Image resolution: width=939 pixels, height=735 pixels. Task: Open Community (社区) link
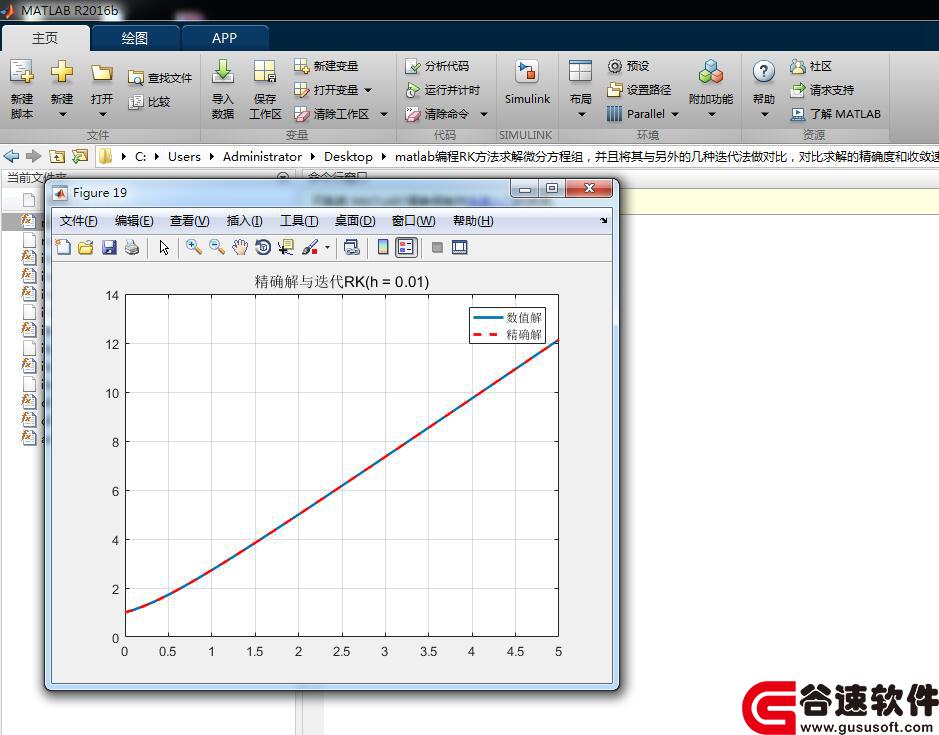811,66
